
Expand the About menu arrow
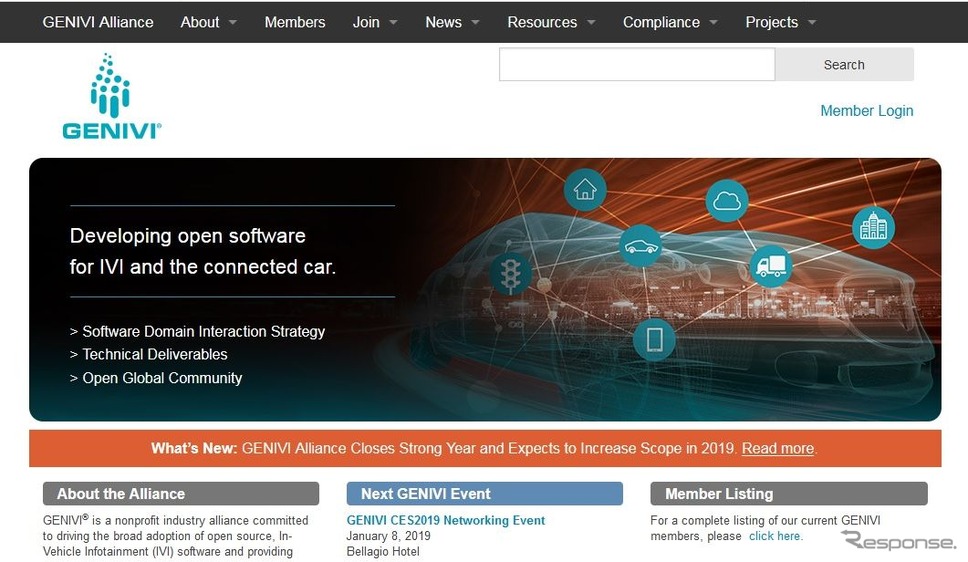click(x=233, y=22)
